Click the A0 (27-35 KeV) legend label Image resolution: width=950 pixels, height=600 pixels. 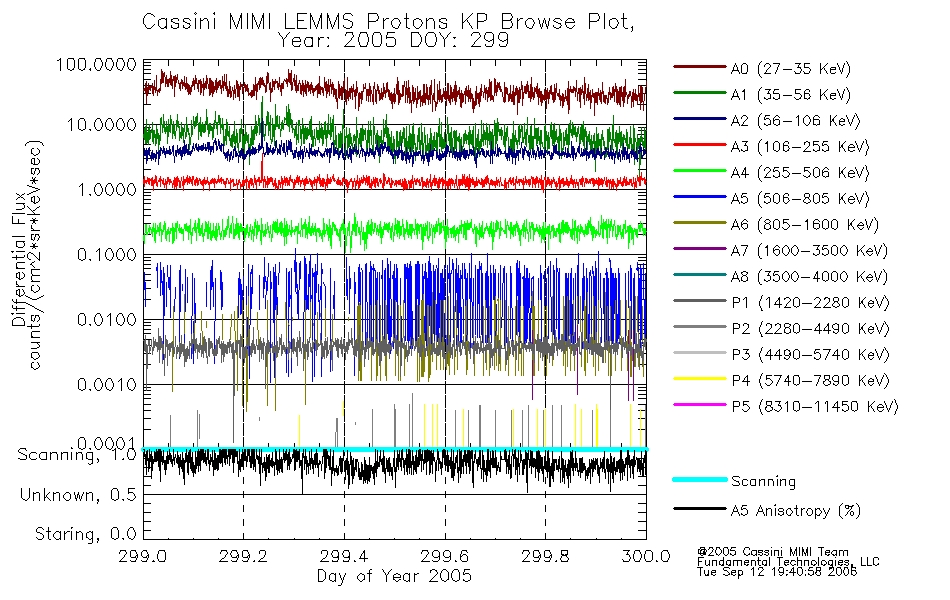(791, 68)
